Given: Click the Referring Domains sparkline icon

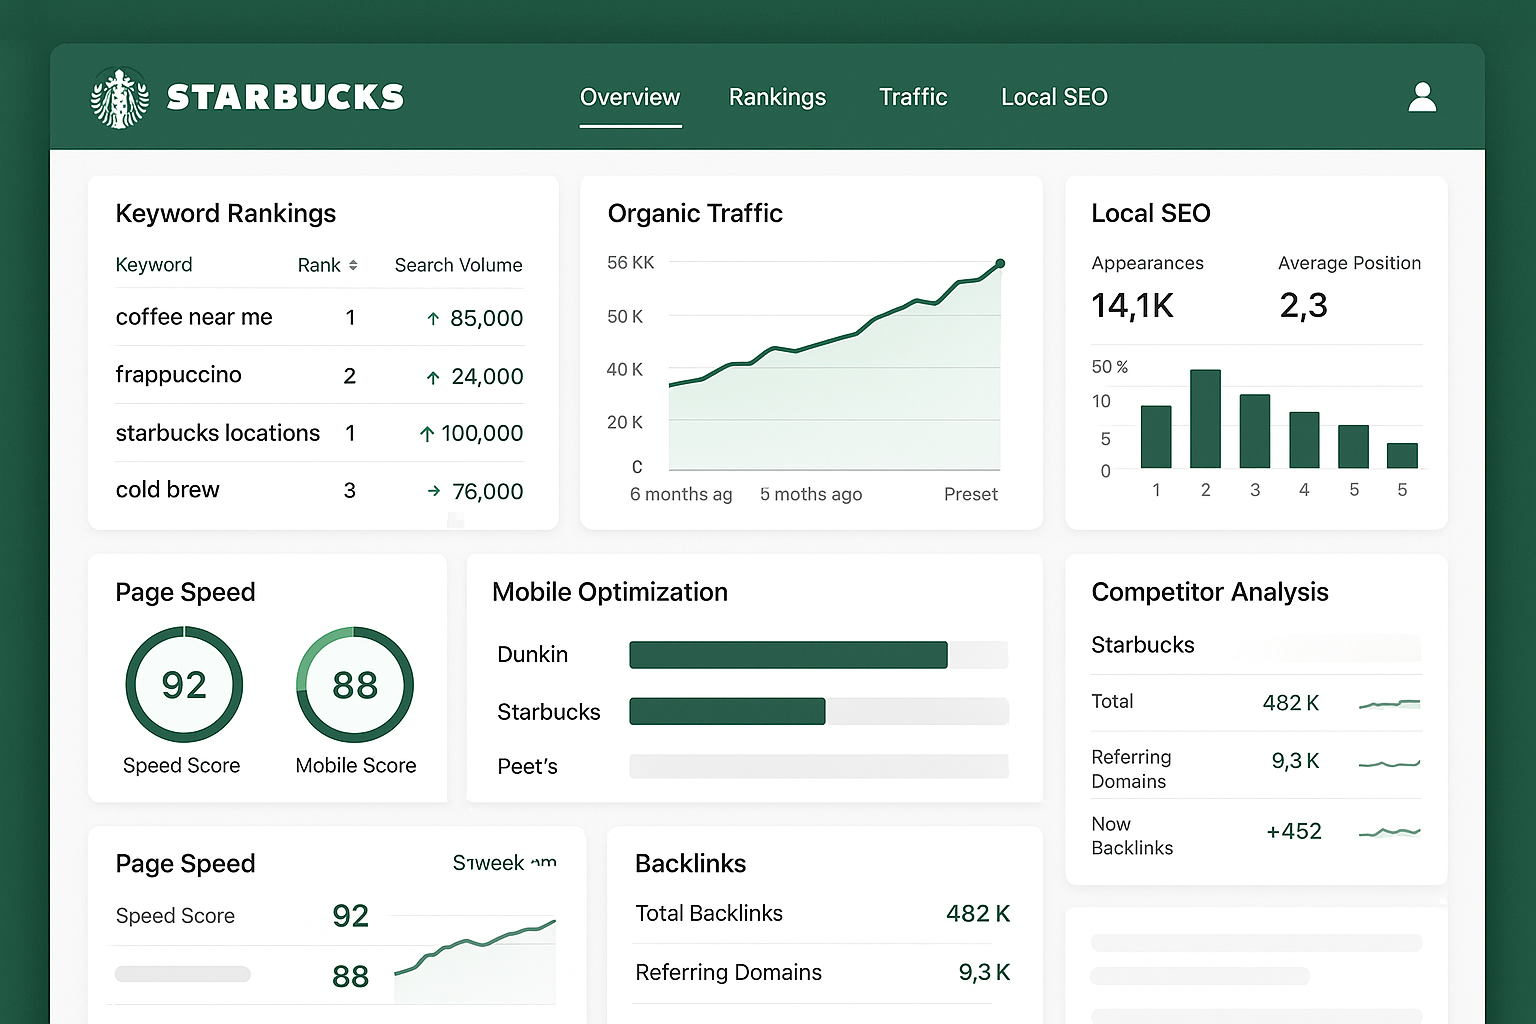Looking at the screenshot, I should (1389, 764).
